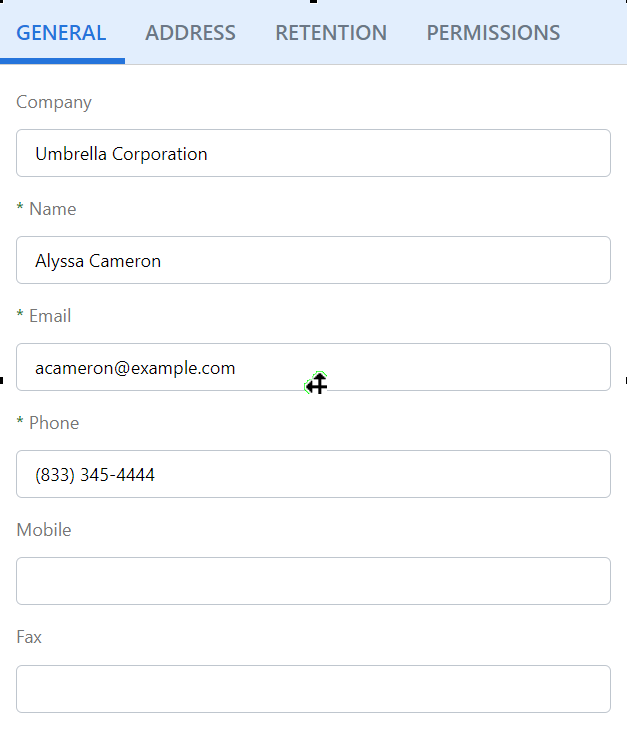Viewport: 627px width, 739px height.
Task: Go to the PERMISSIONS tab
Action: pyautogui.click(x=493, y=33)
